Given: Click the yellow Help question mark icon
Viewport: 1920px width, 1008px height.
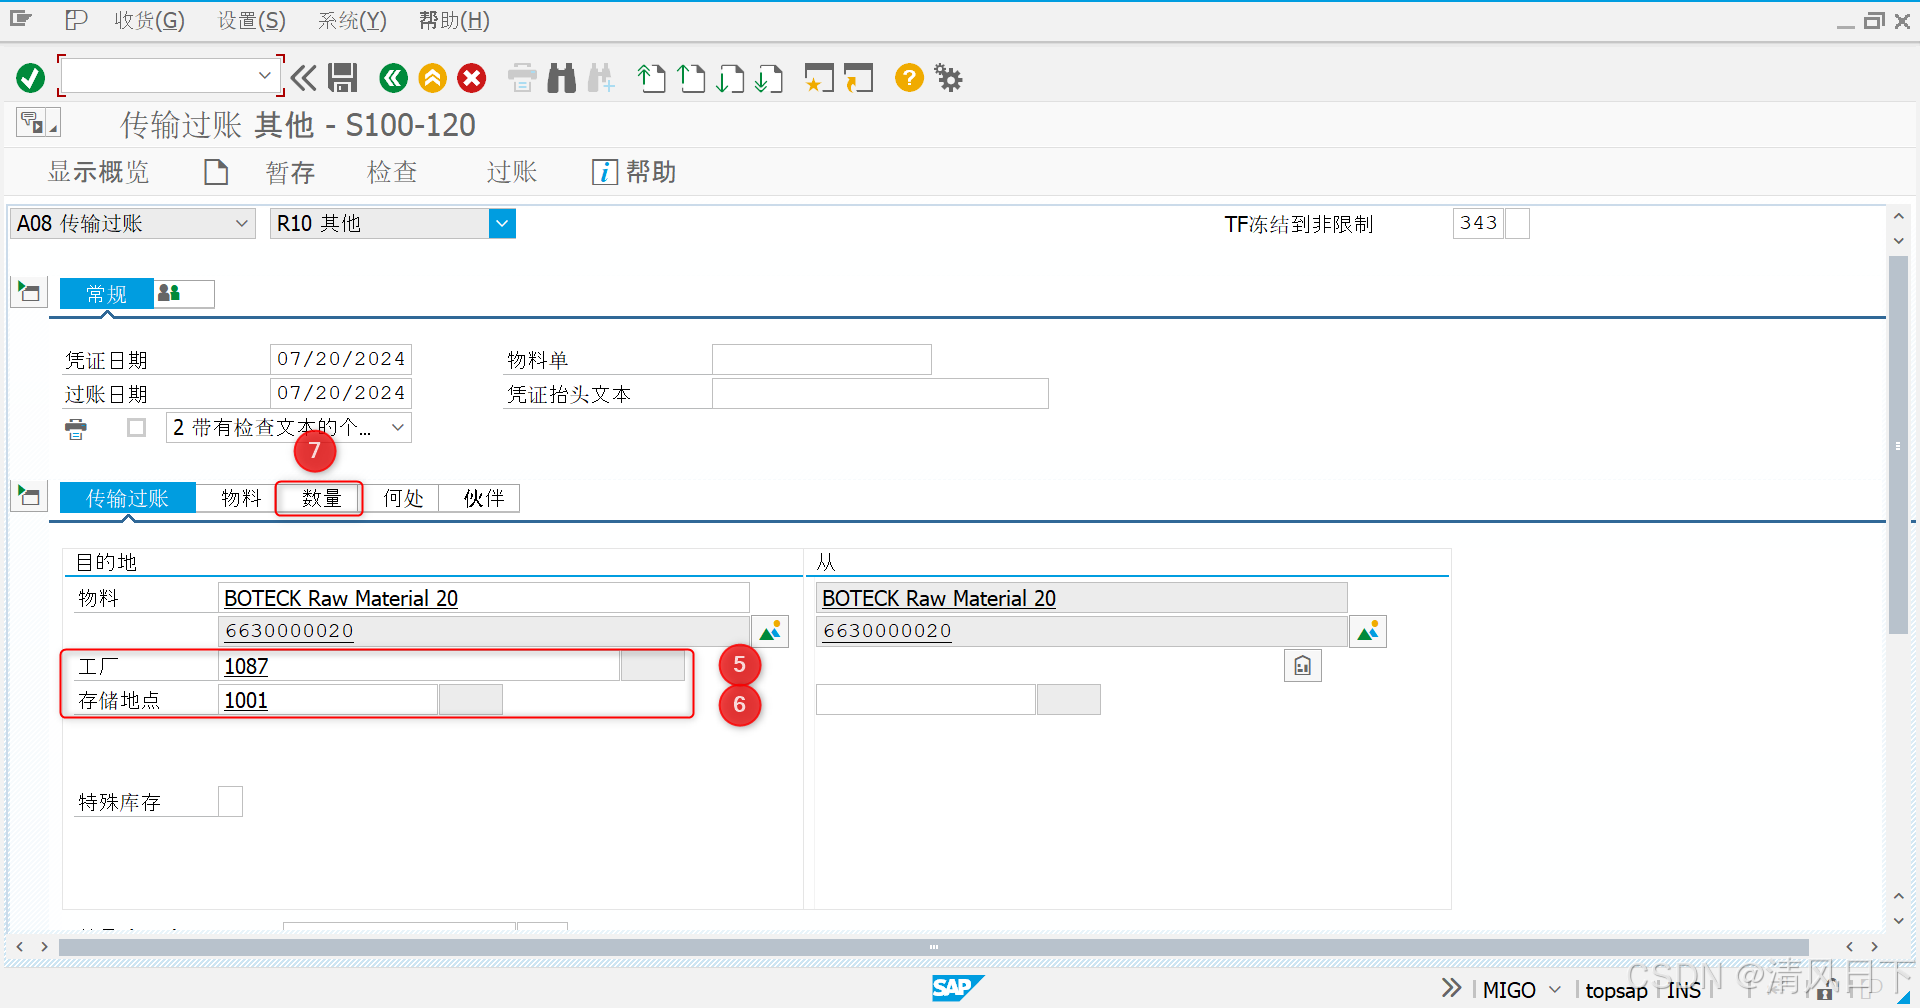Looking at the screenshot, I should coord(909,77).
